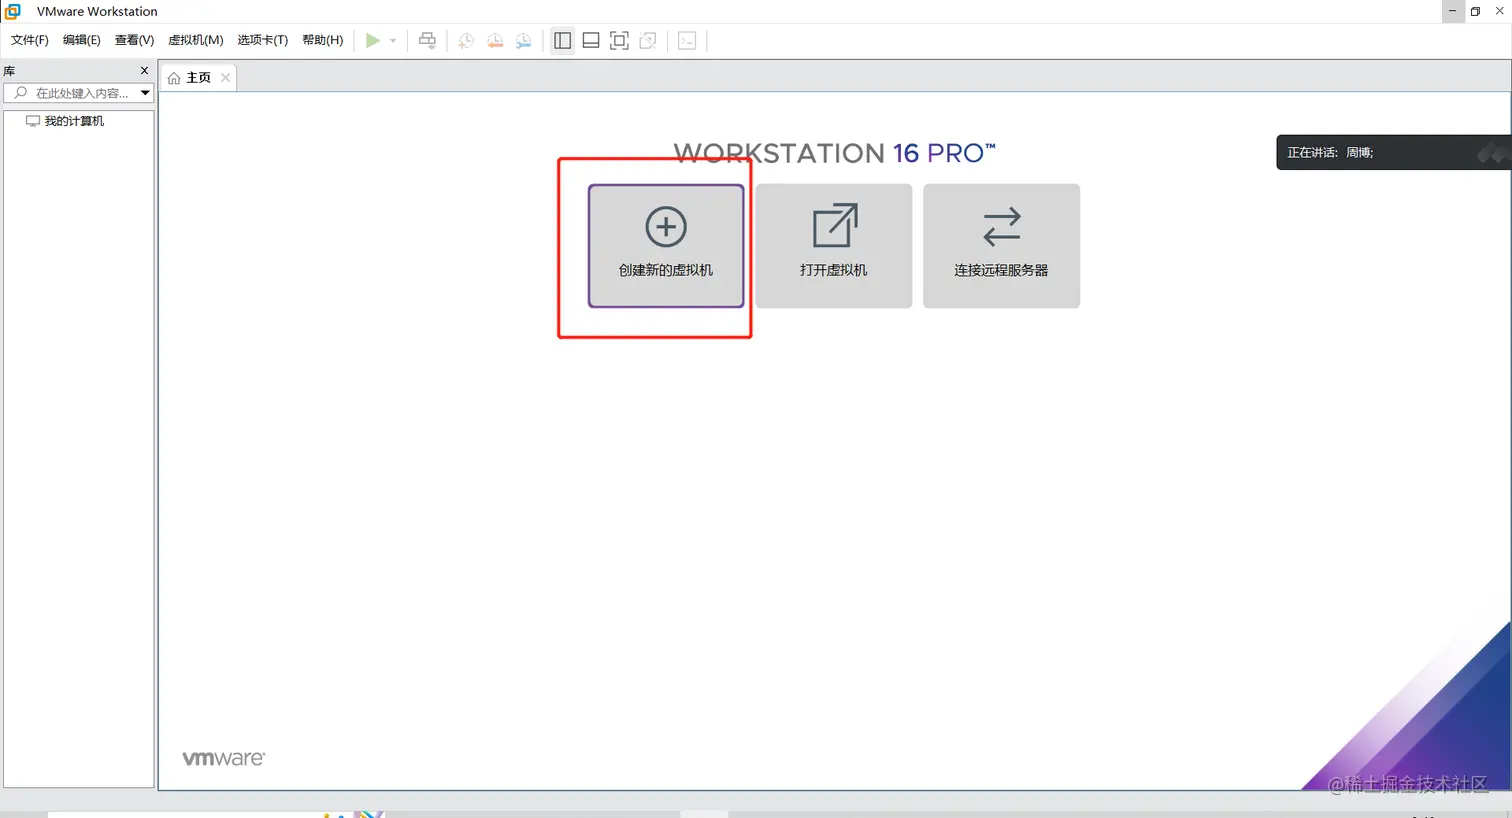Minimize the VMware Workstation window
Viewport: 1512px width, 818px height.
coord(1453,11)
